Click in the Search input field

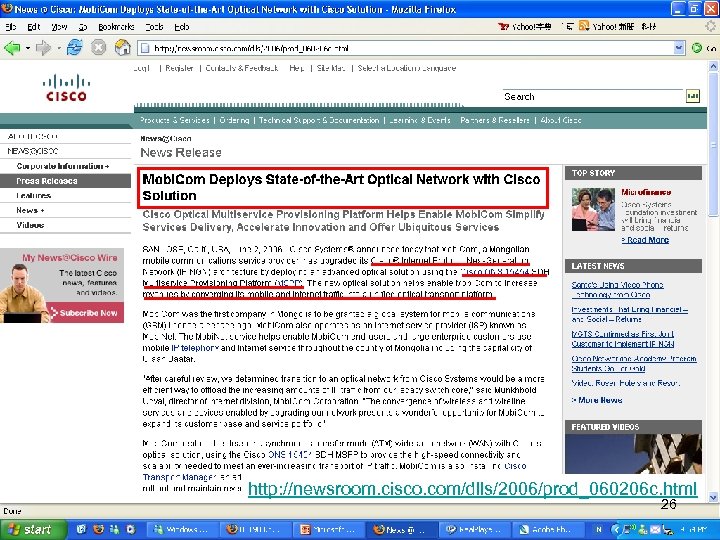pyautogui.click(x=593, y=96)
